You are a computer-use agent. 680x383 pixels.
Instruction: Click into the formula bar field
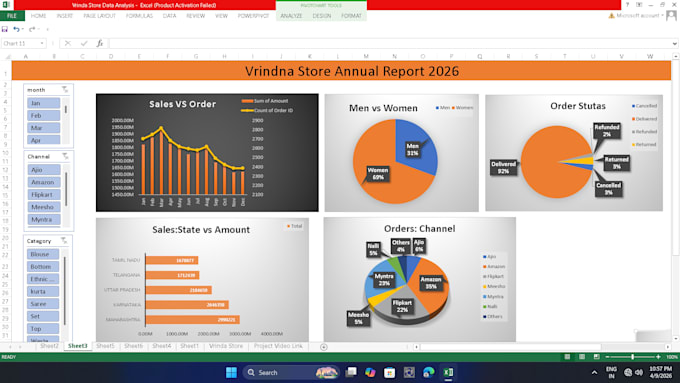coord(389,43)
